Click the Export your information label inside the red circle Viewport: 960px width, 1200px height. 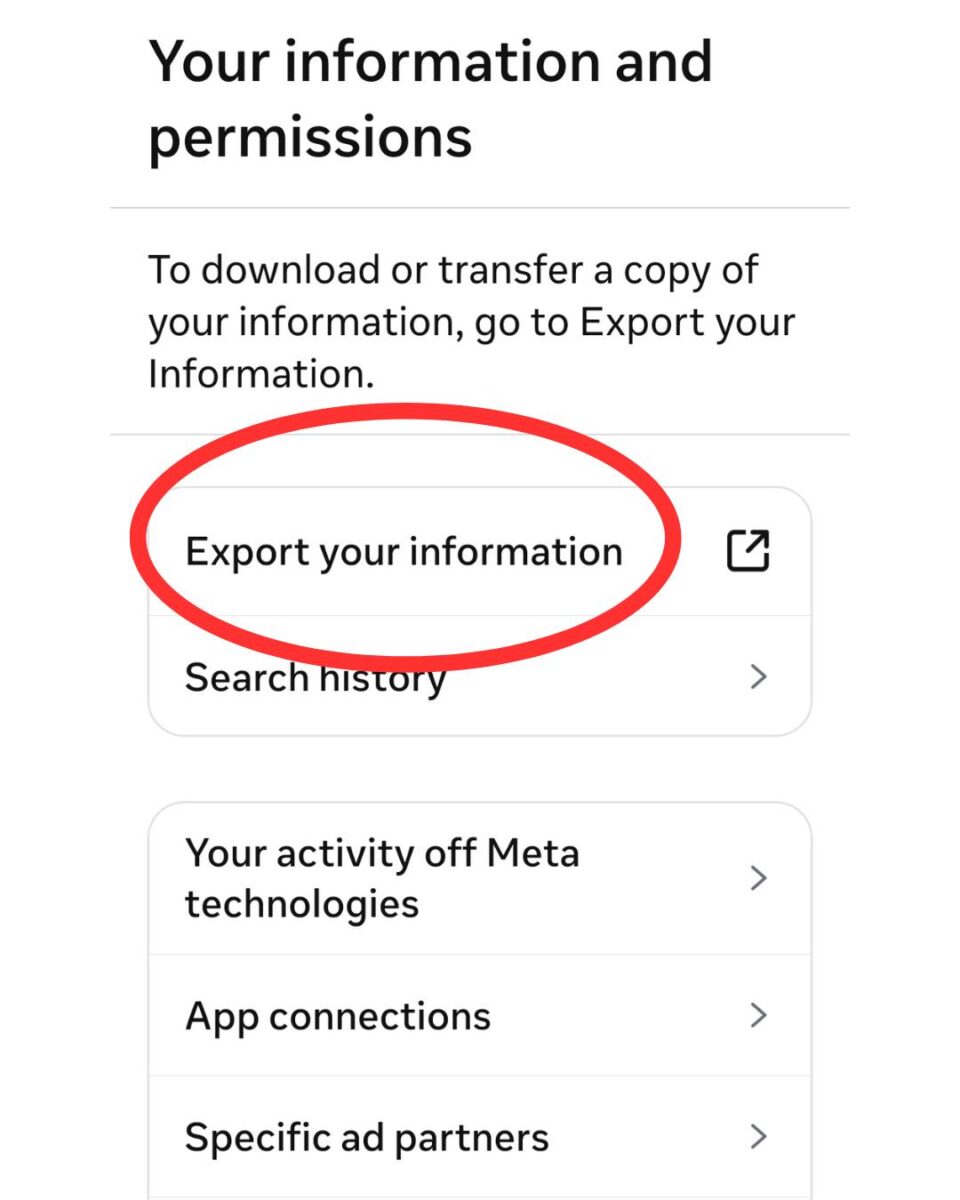(403, 550)
